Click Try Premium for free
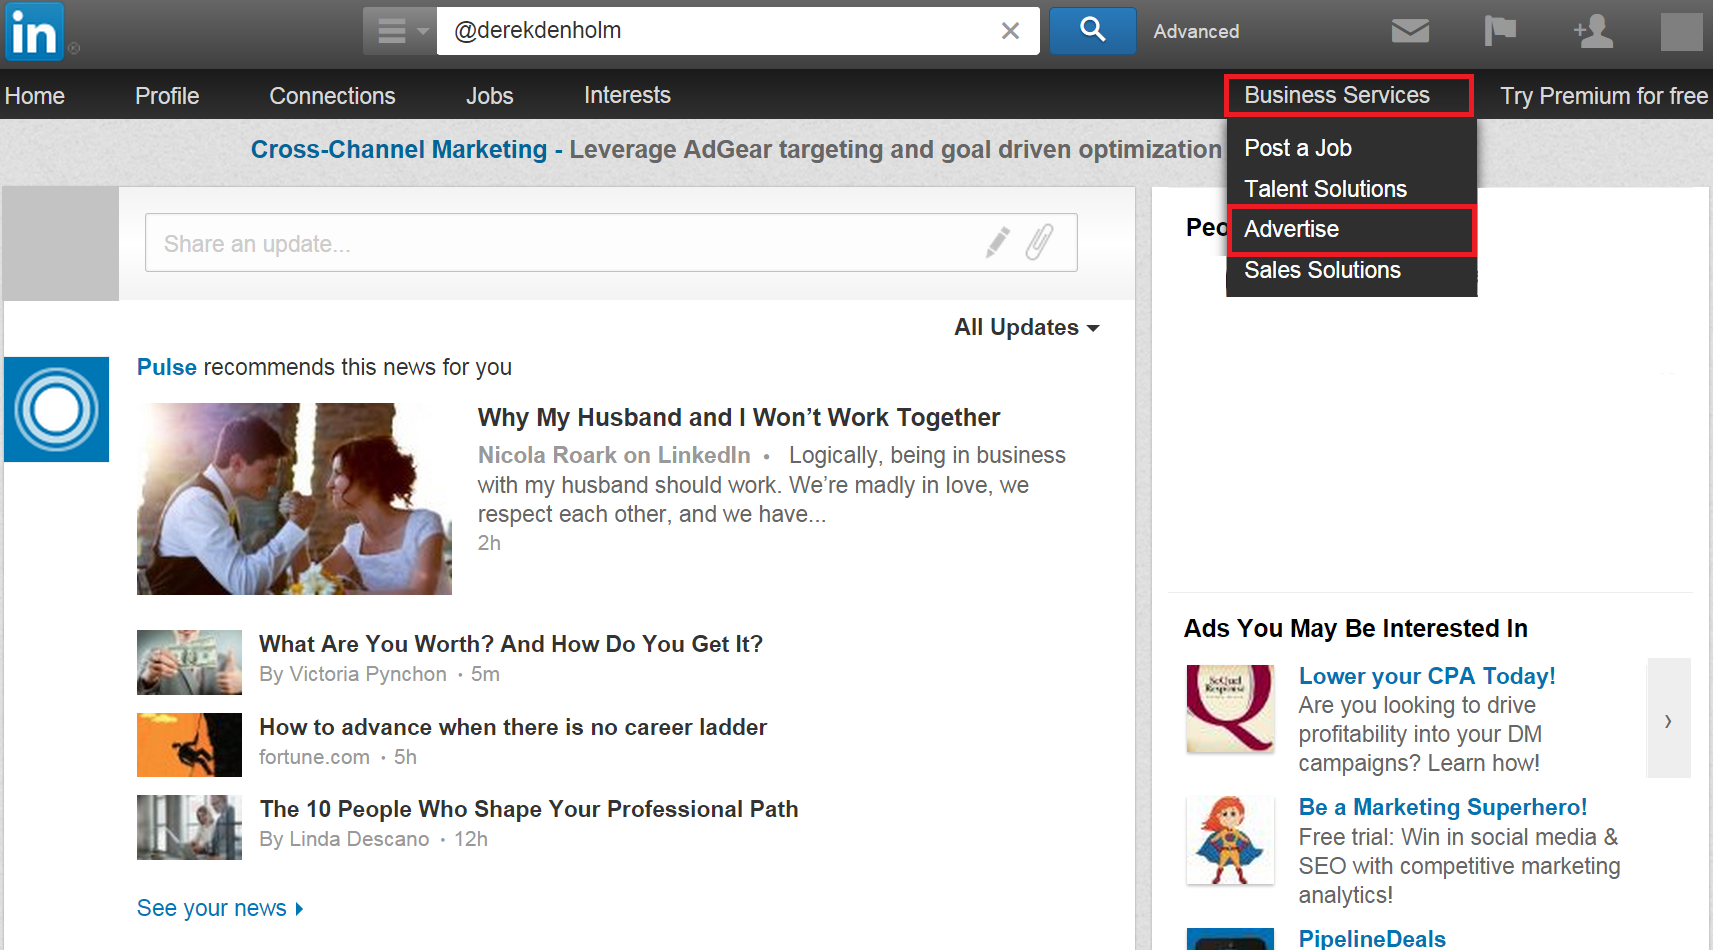Image resolution: width=1713 pixels, height=950 pixels. coord(1602,95)
